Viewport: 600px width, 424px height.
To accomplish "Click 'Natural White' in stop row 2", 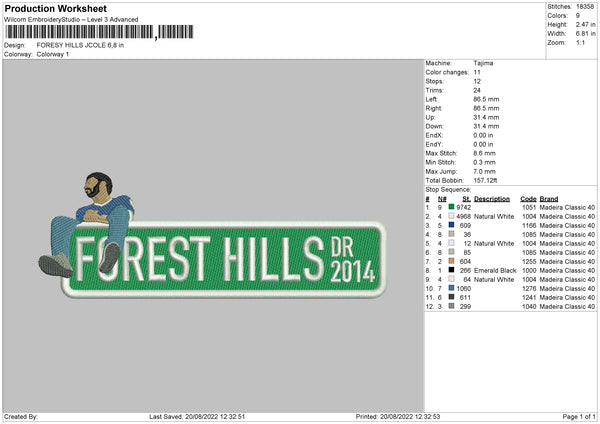I will click(x=494, y=217).
